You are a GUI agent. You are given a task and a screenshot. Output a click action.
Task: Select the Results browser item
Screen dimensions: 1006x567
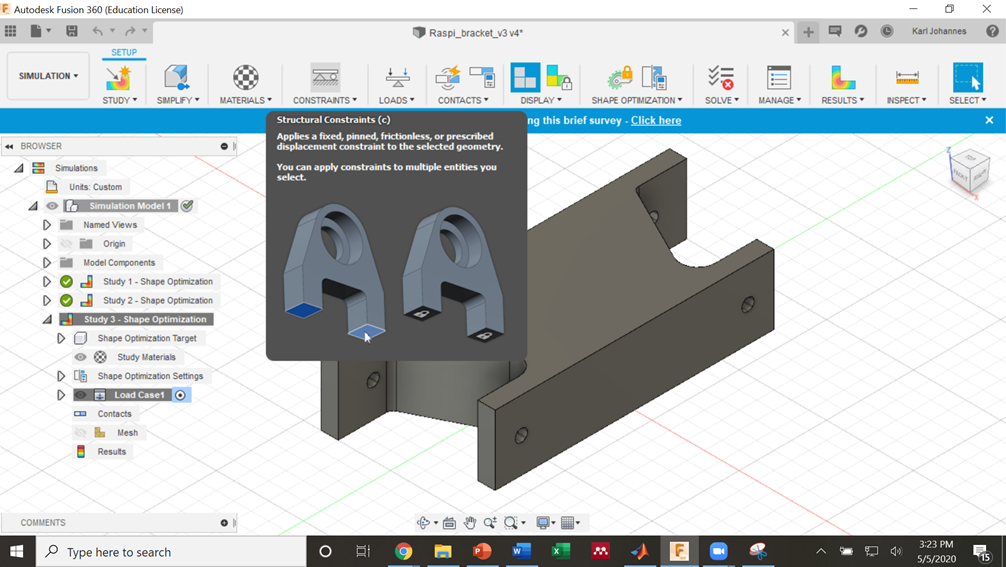click(112, 452)
